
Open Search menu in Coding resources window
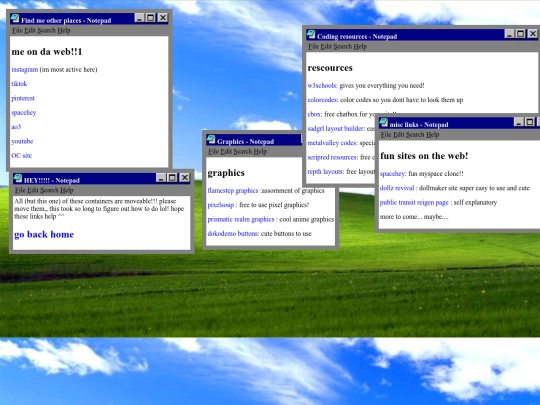(x=342, y=46)
